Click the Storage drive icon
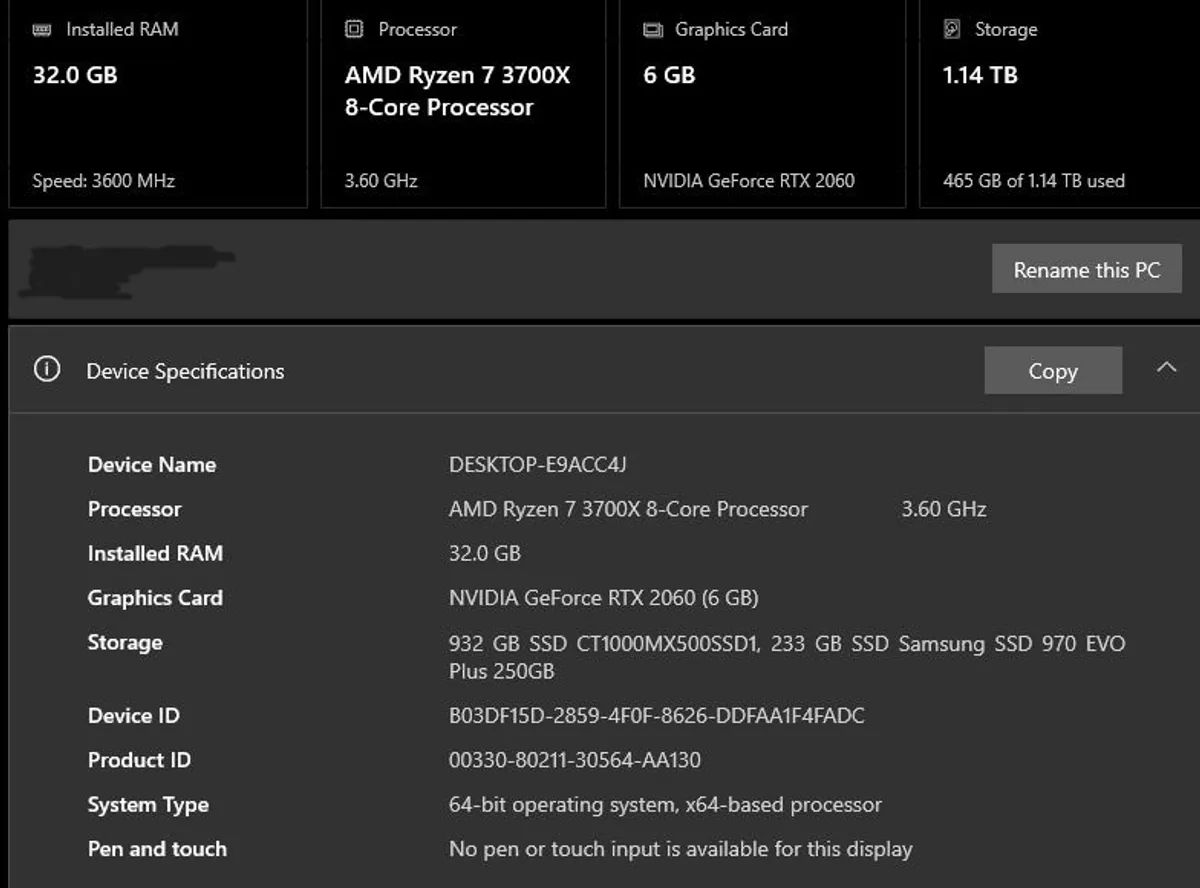 952,29
